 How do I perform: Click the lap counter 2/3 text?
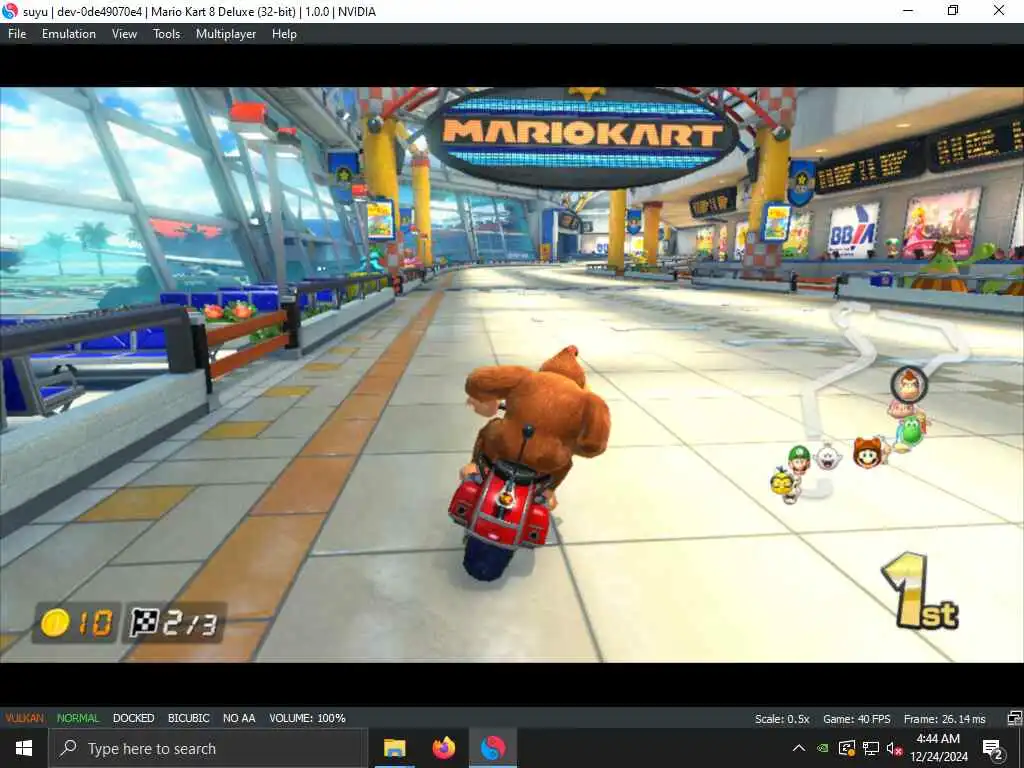pyautogui.click(x=189, y=624)
